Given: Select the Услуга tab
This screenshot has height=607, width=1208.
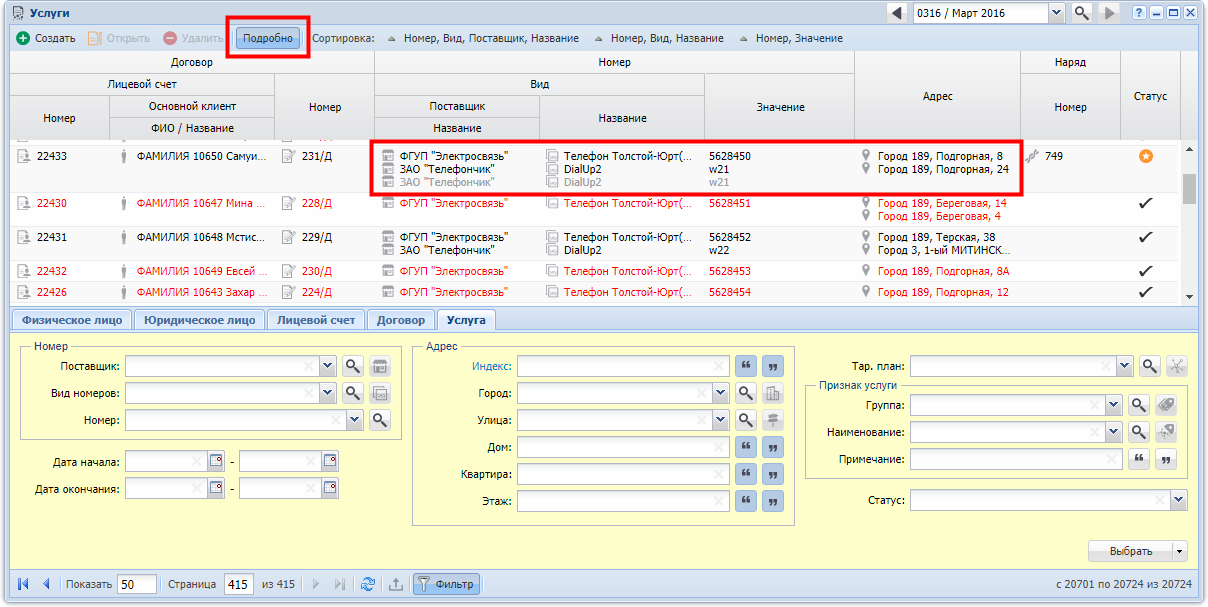Looking at the screenshot, I should [x=468, y=320].
